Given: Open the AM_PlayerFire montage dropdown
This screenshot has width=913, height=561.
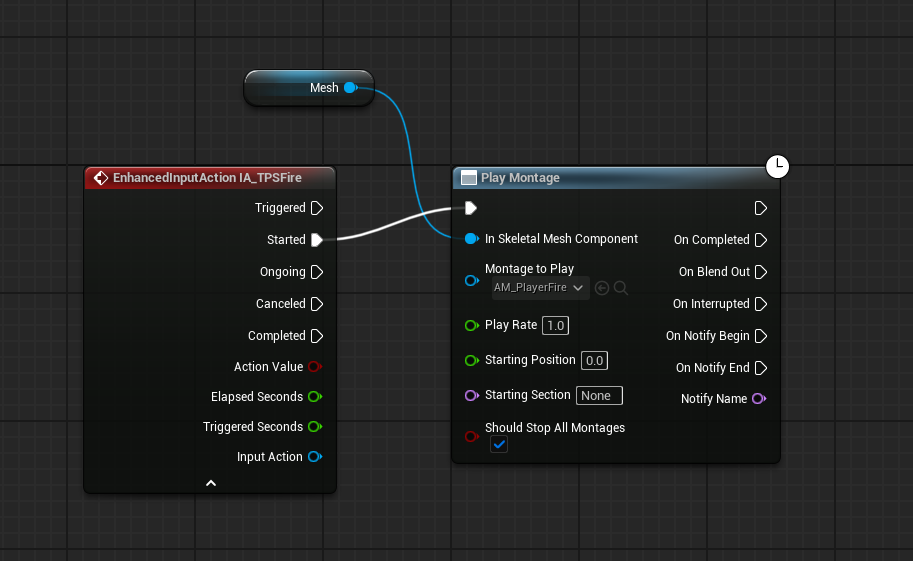Looking at the screenshot, I should (x=540, y=288).
